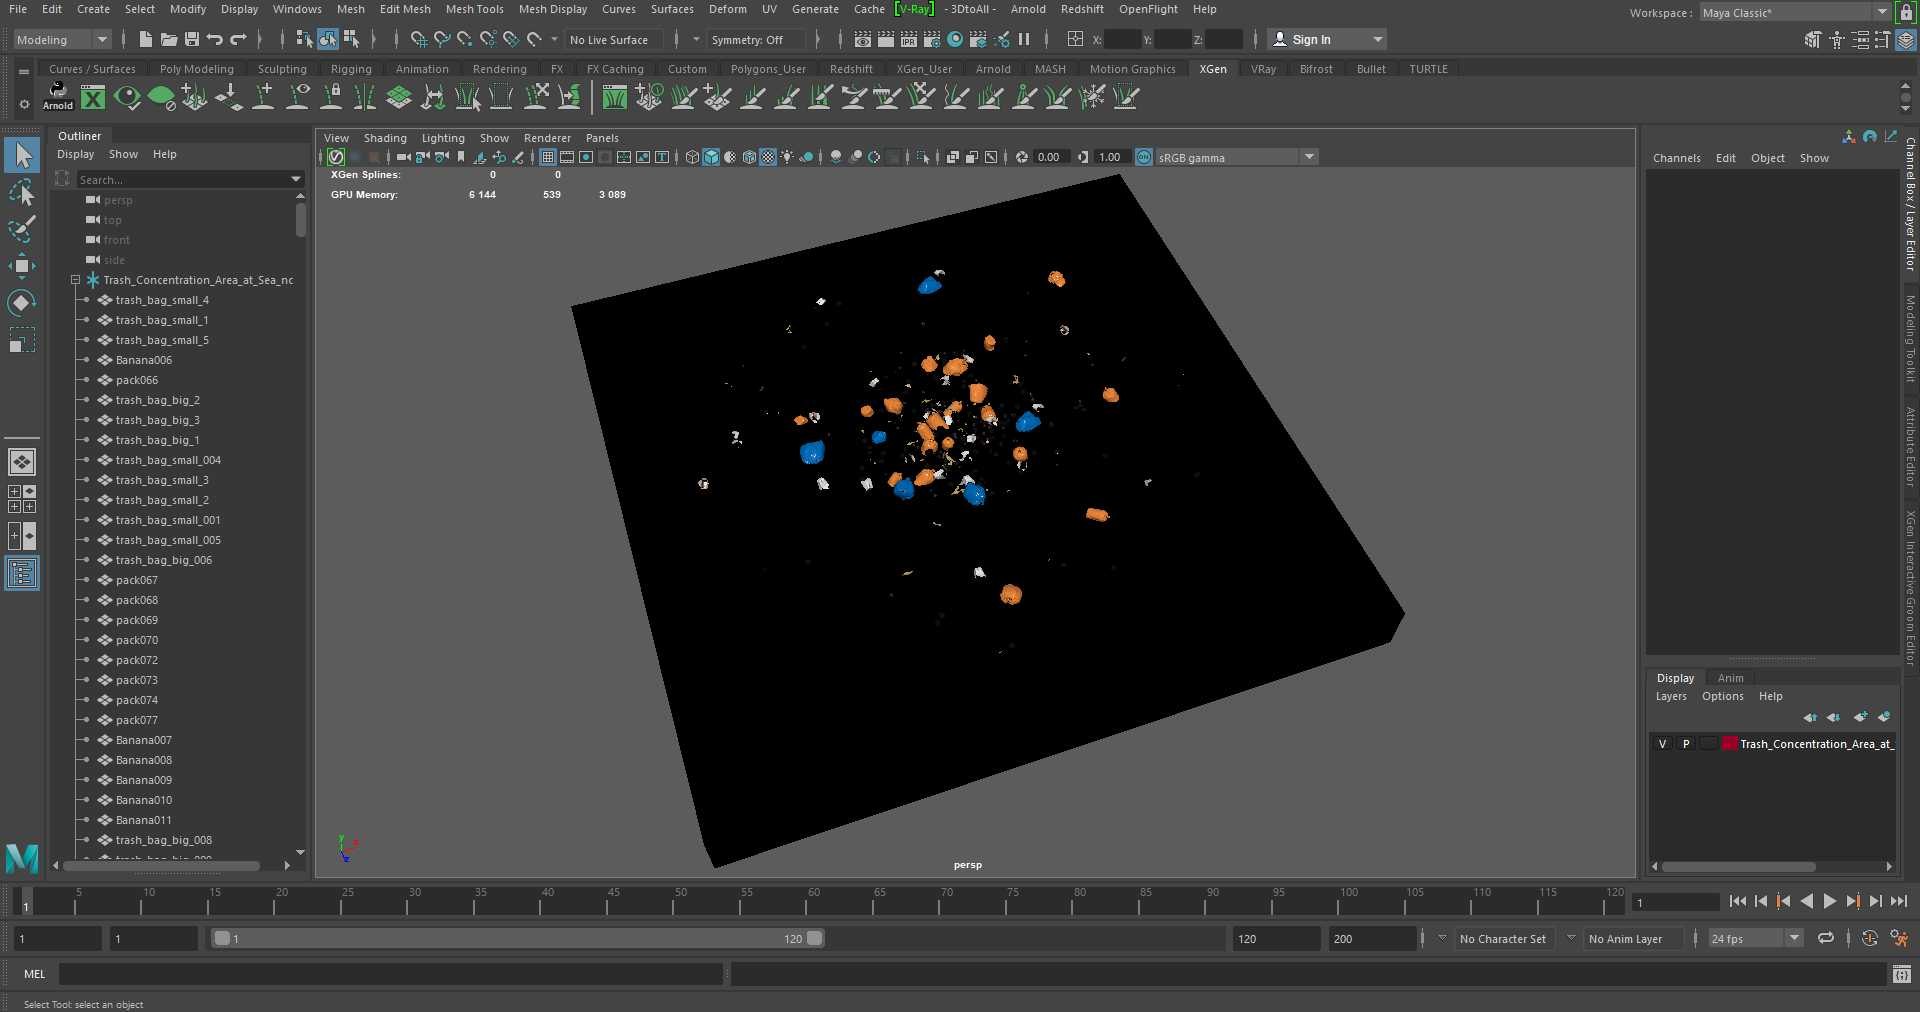Click the Lasso select tool icon
1920x1012 pixels.
22,192
